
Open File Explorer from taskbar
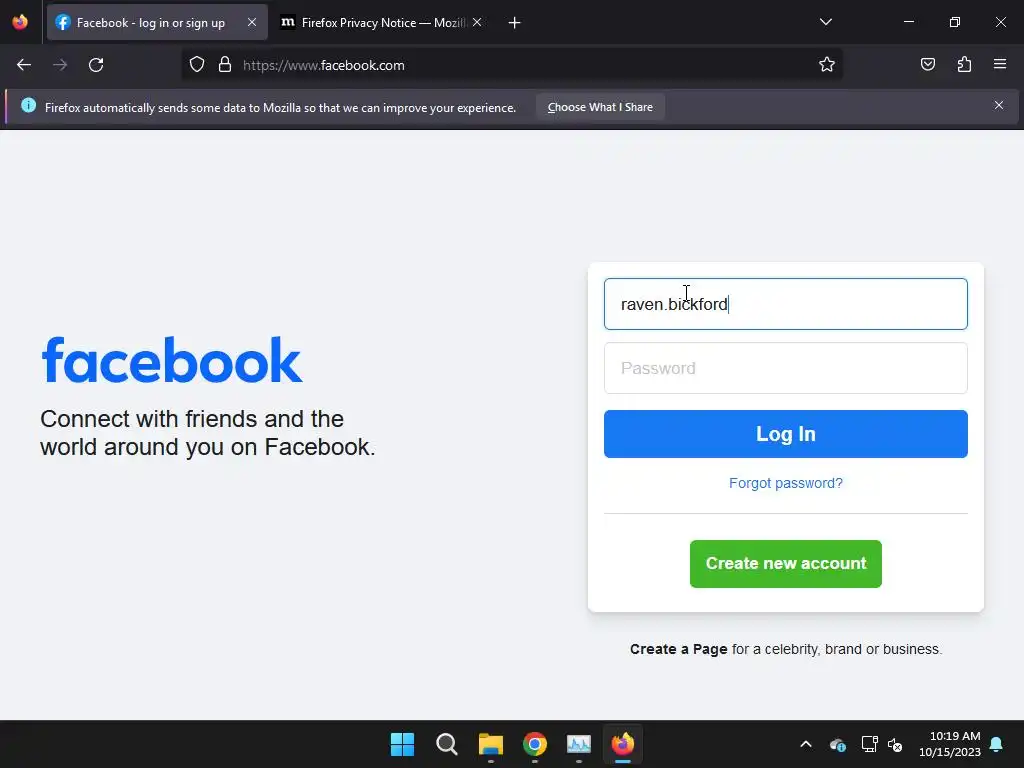point(490,744)
